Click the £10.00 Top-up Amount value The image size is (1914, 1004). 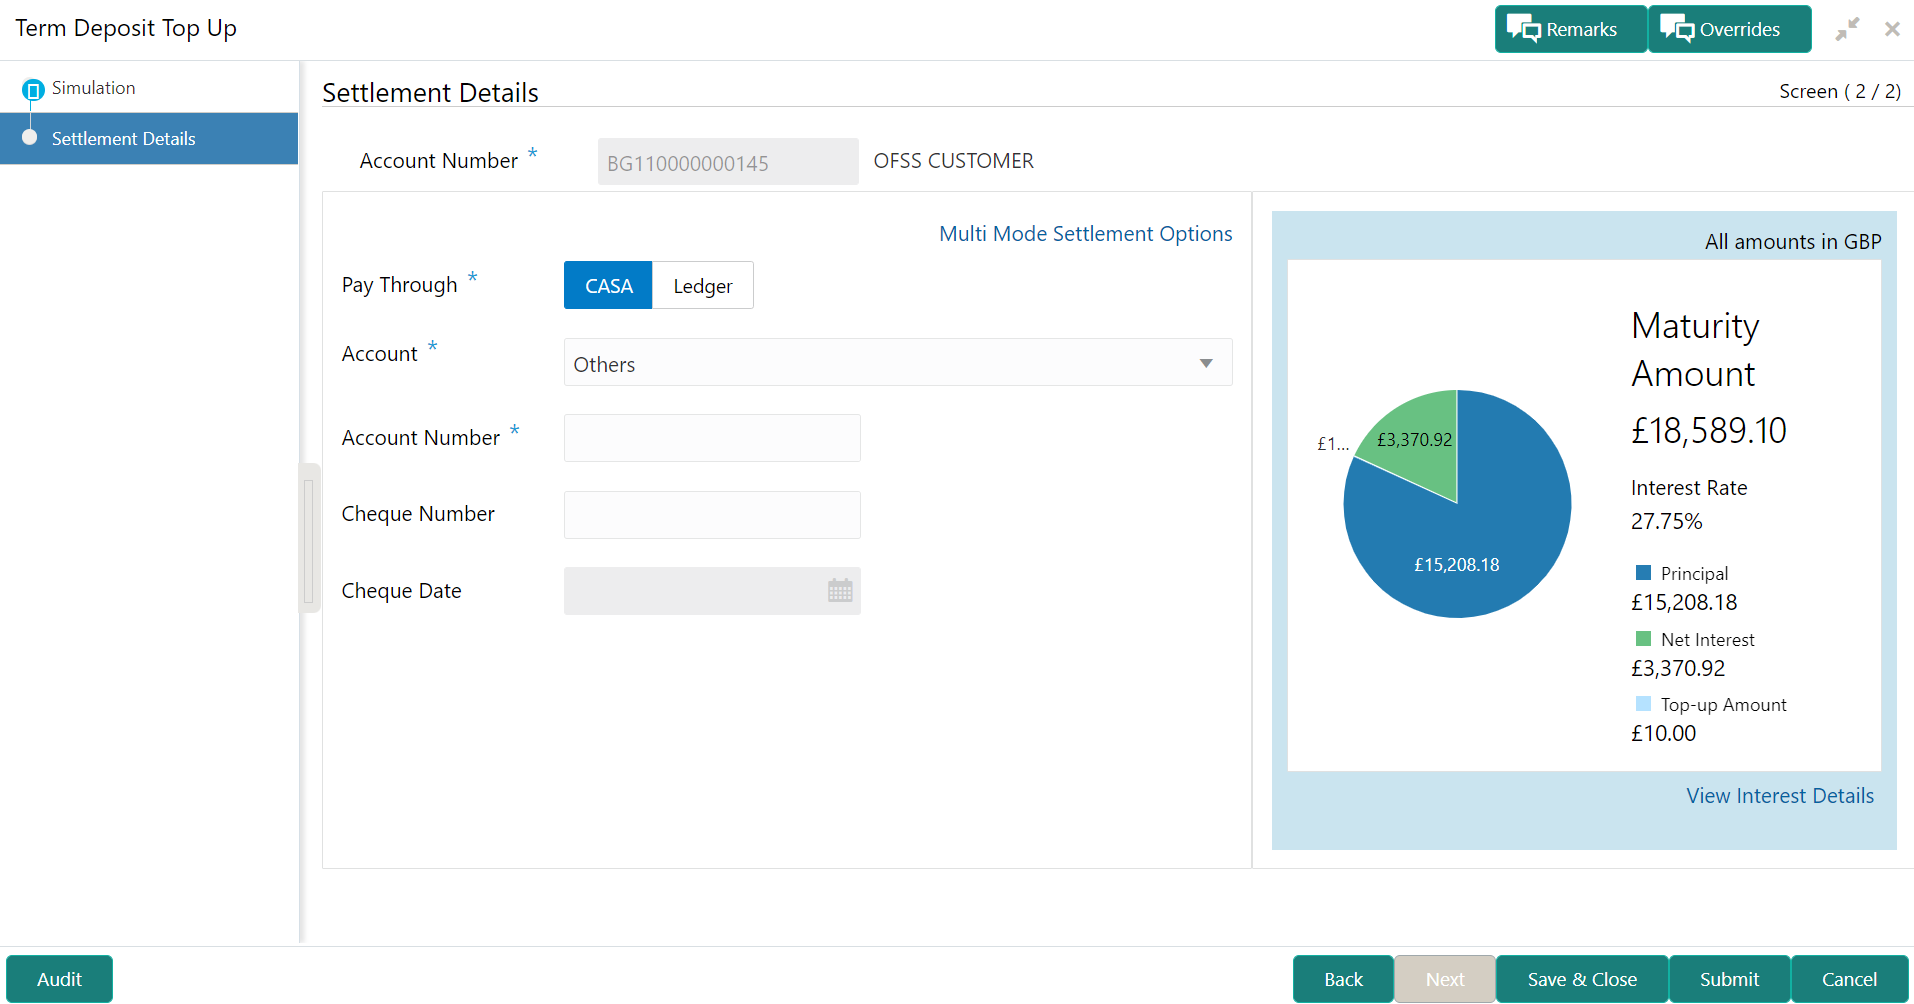click(x=1663, y=733)
